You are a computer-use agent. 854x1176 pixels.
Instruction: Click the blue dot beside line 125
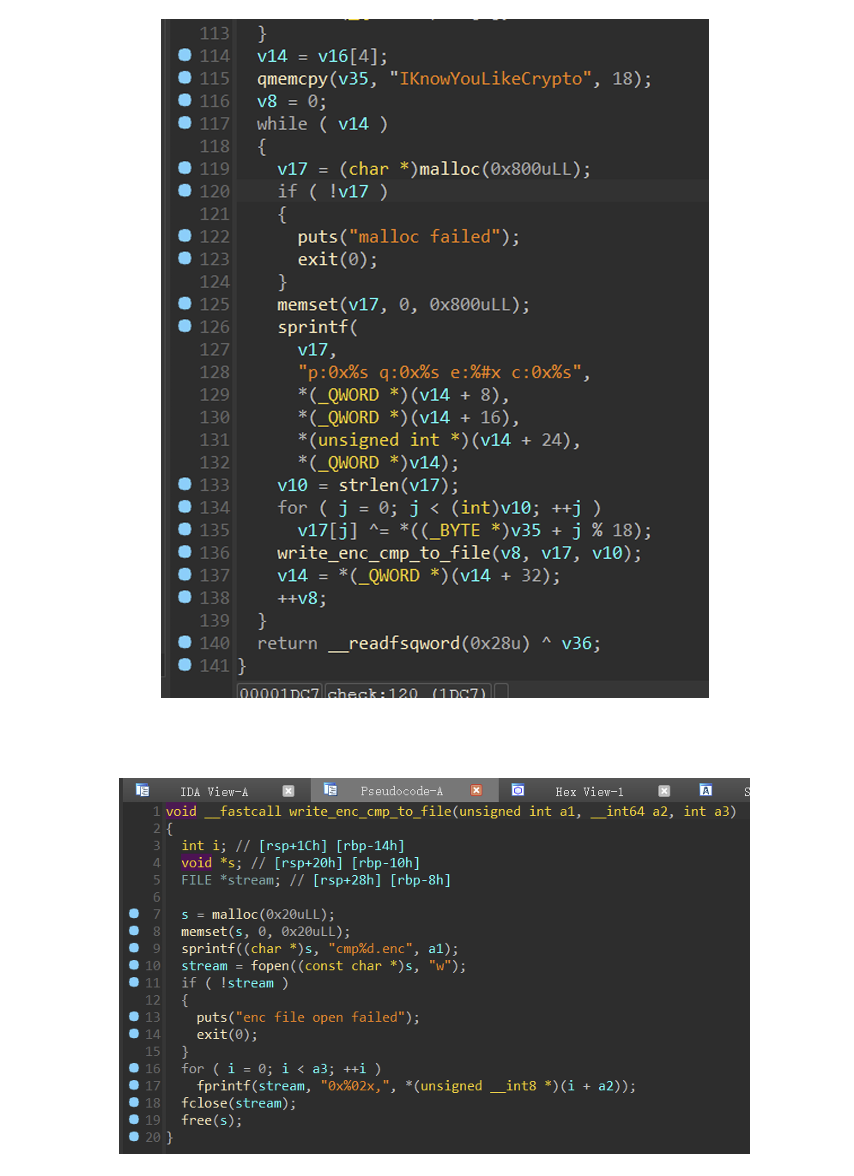pos(184,303)
